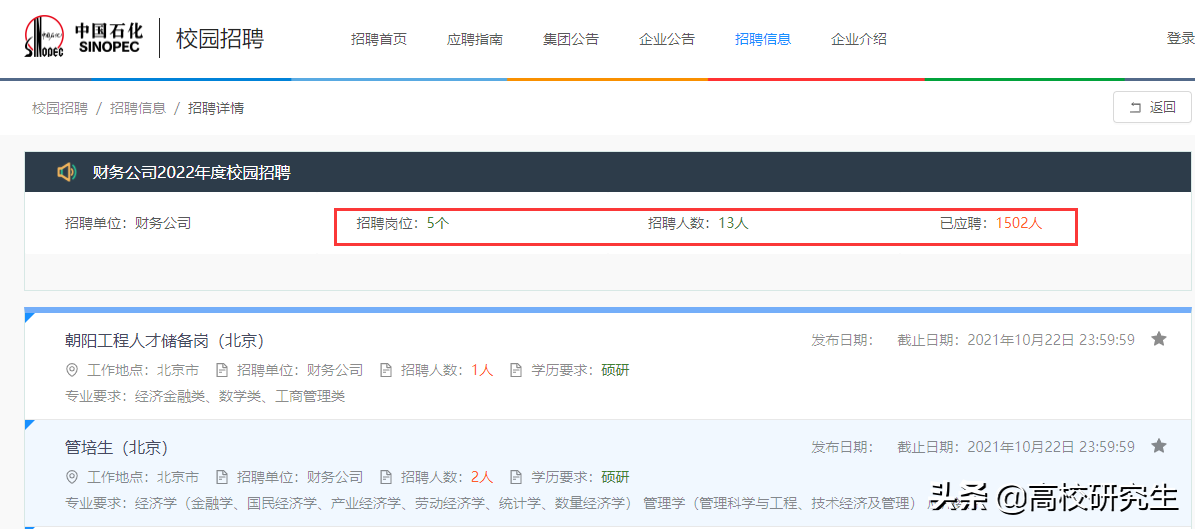The image size is (1195, 529).
Task: Go to 招聘信息 breadcrumb
Action: pyautogui.click(x=138, y=108)
